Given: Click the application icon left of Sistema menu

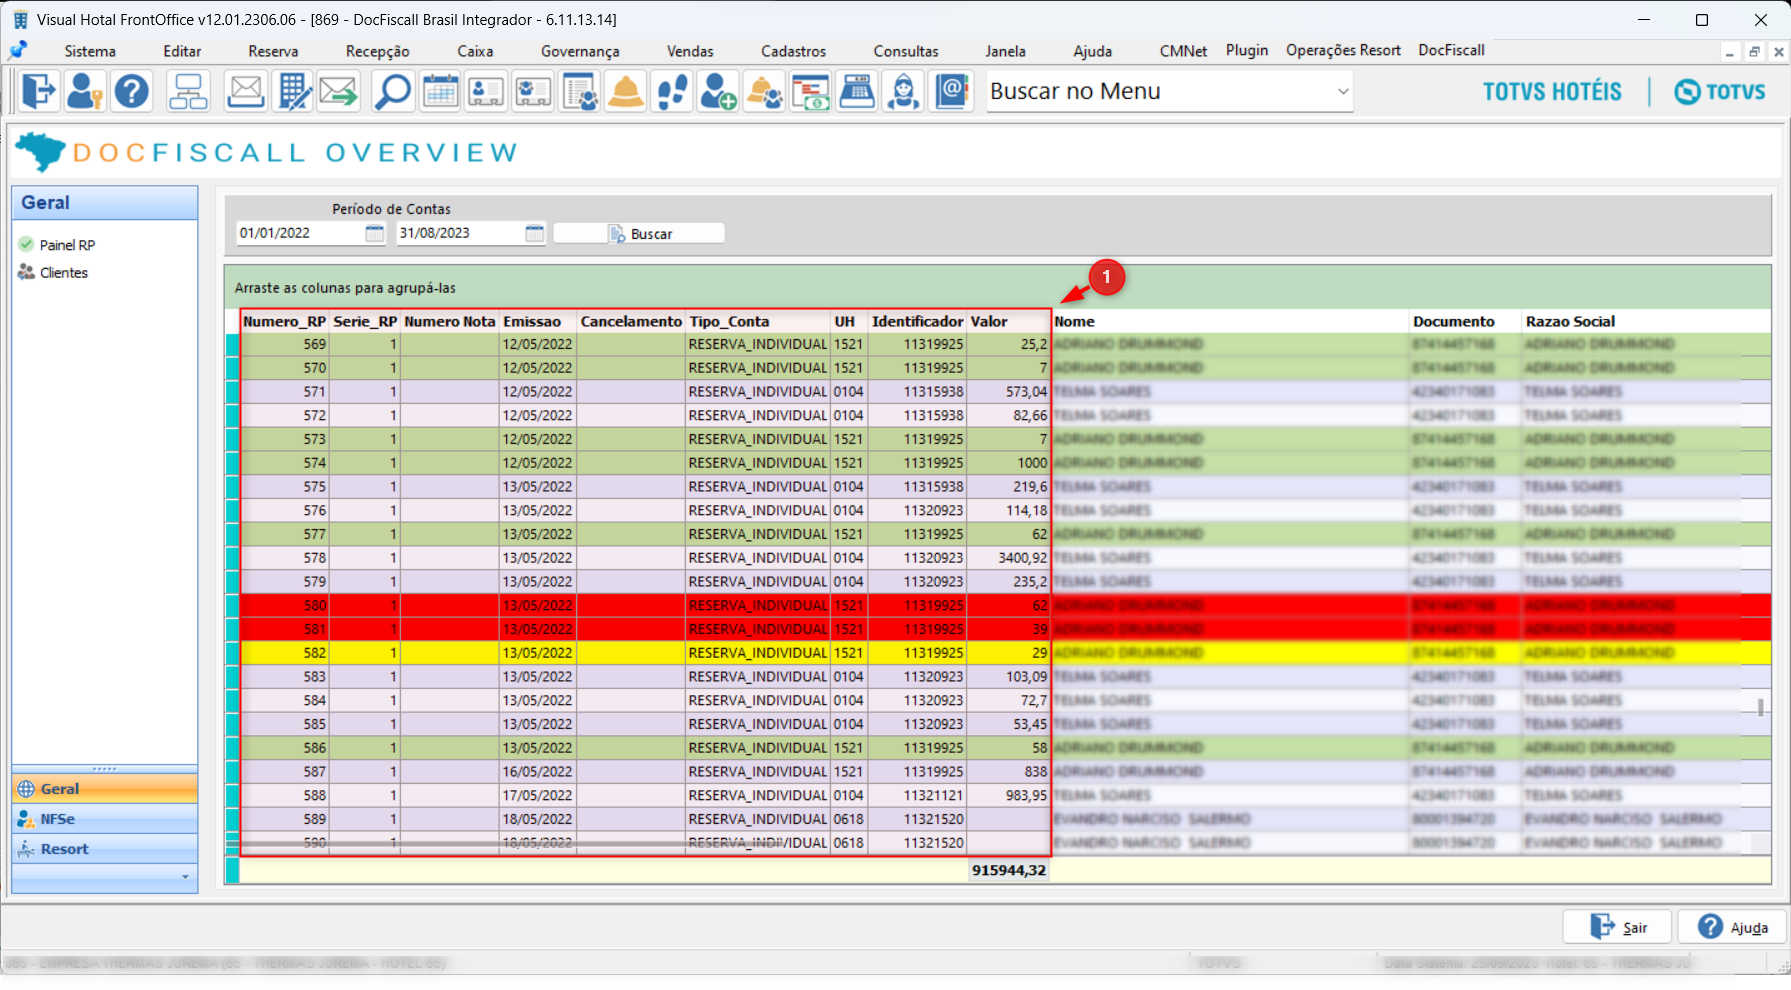Looking at the screenshot, I should (x=18, y=50).
